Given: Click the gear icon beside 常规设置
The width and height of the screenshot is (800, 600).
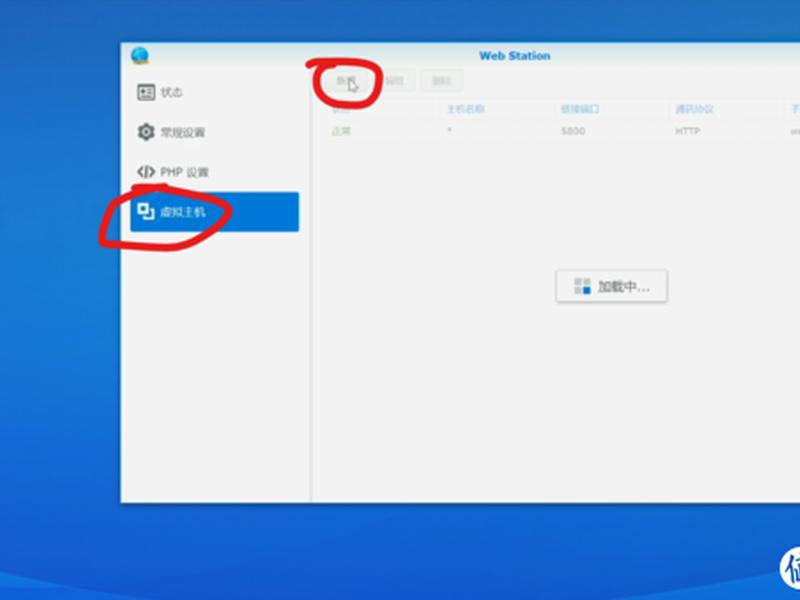Looking at the screenshot, I should (x=146, y=132).
